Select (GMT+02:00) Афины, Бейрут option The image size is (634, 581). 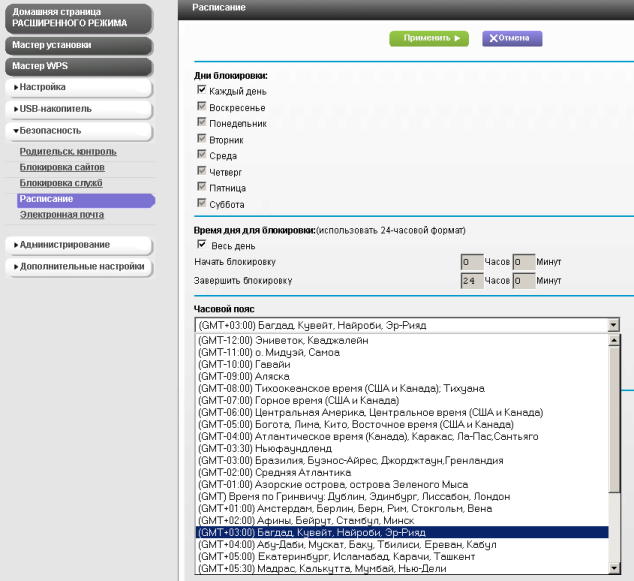402,520
